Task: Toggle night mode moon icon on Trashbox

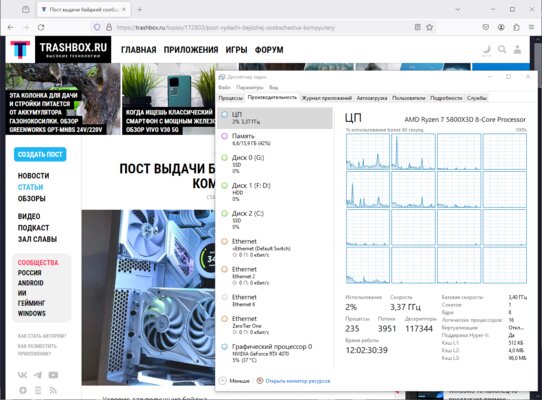Action: (487, 50)
